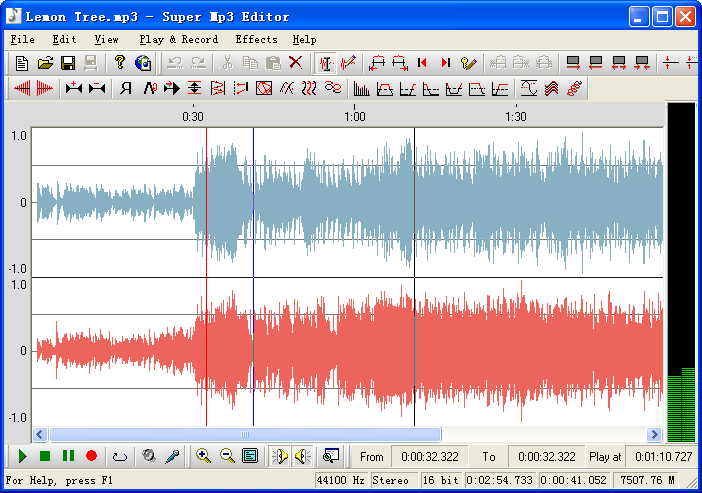Click the 1:30 mark on time ruler
The height and width of the screenshot is (493, 702).
[x=516, y=117]
